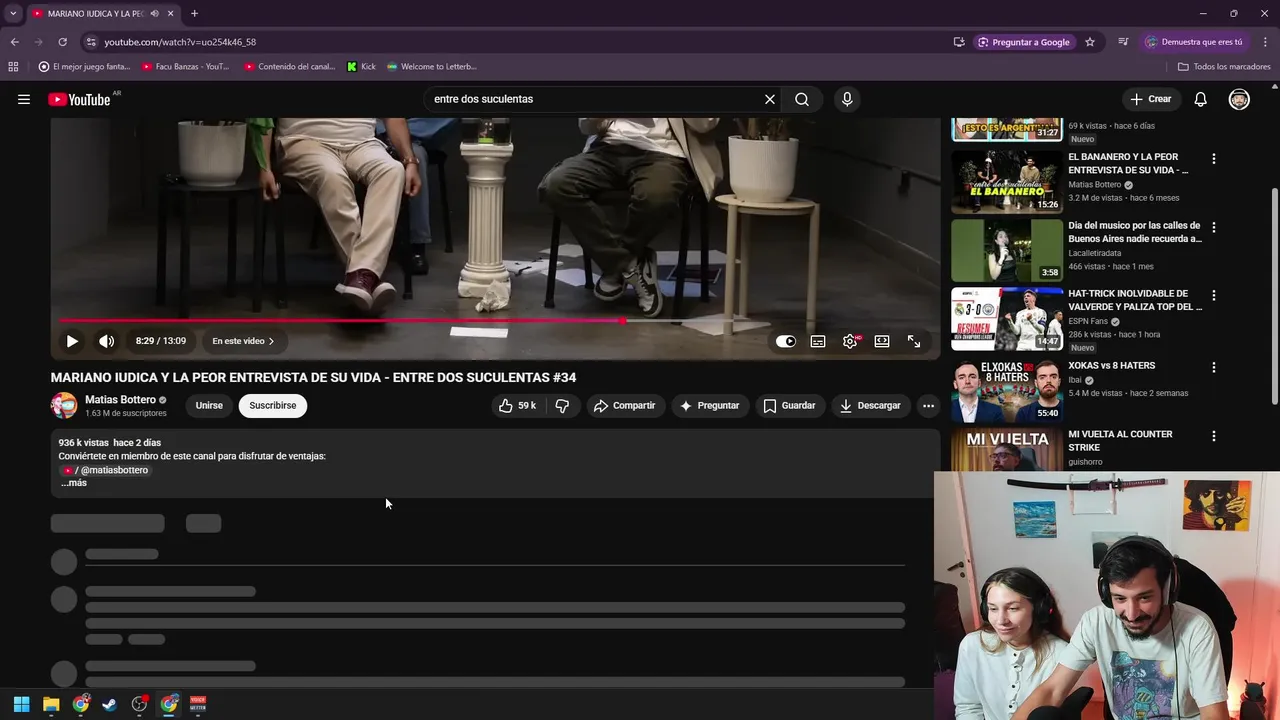Open Chrome apps grid in bookmarks bar

(x=13, y=67)
